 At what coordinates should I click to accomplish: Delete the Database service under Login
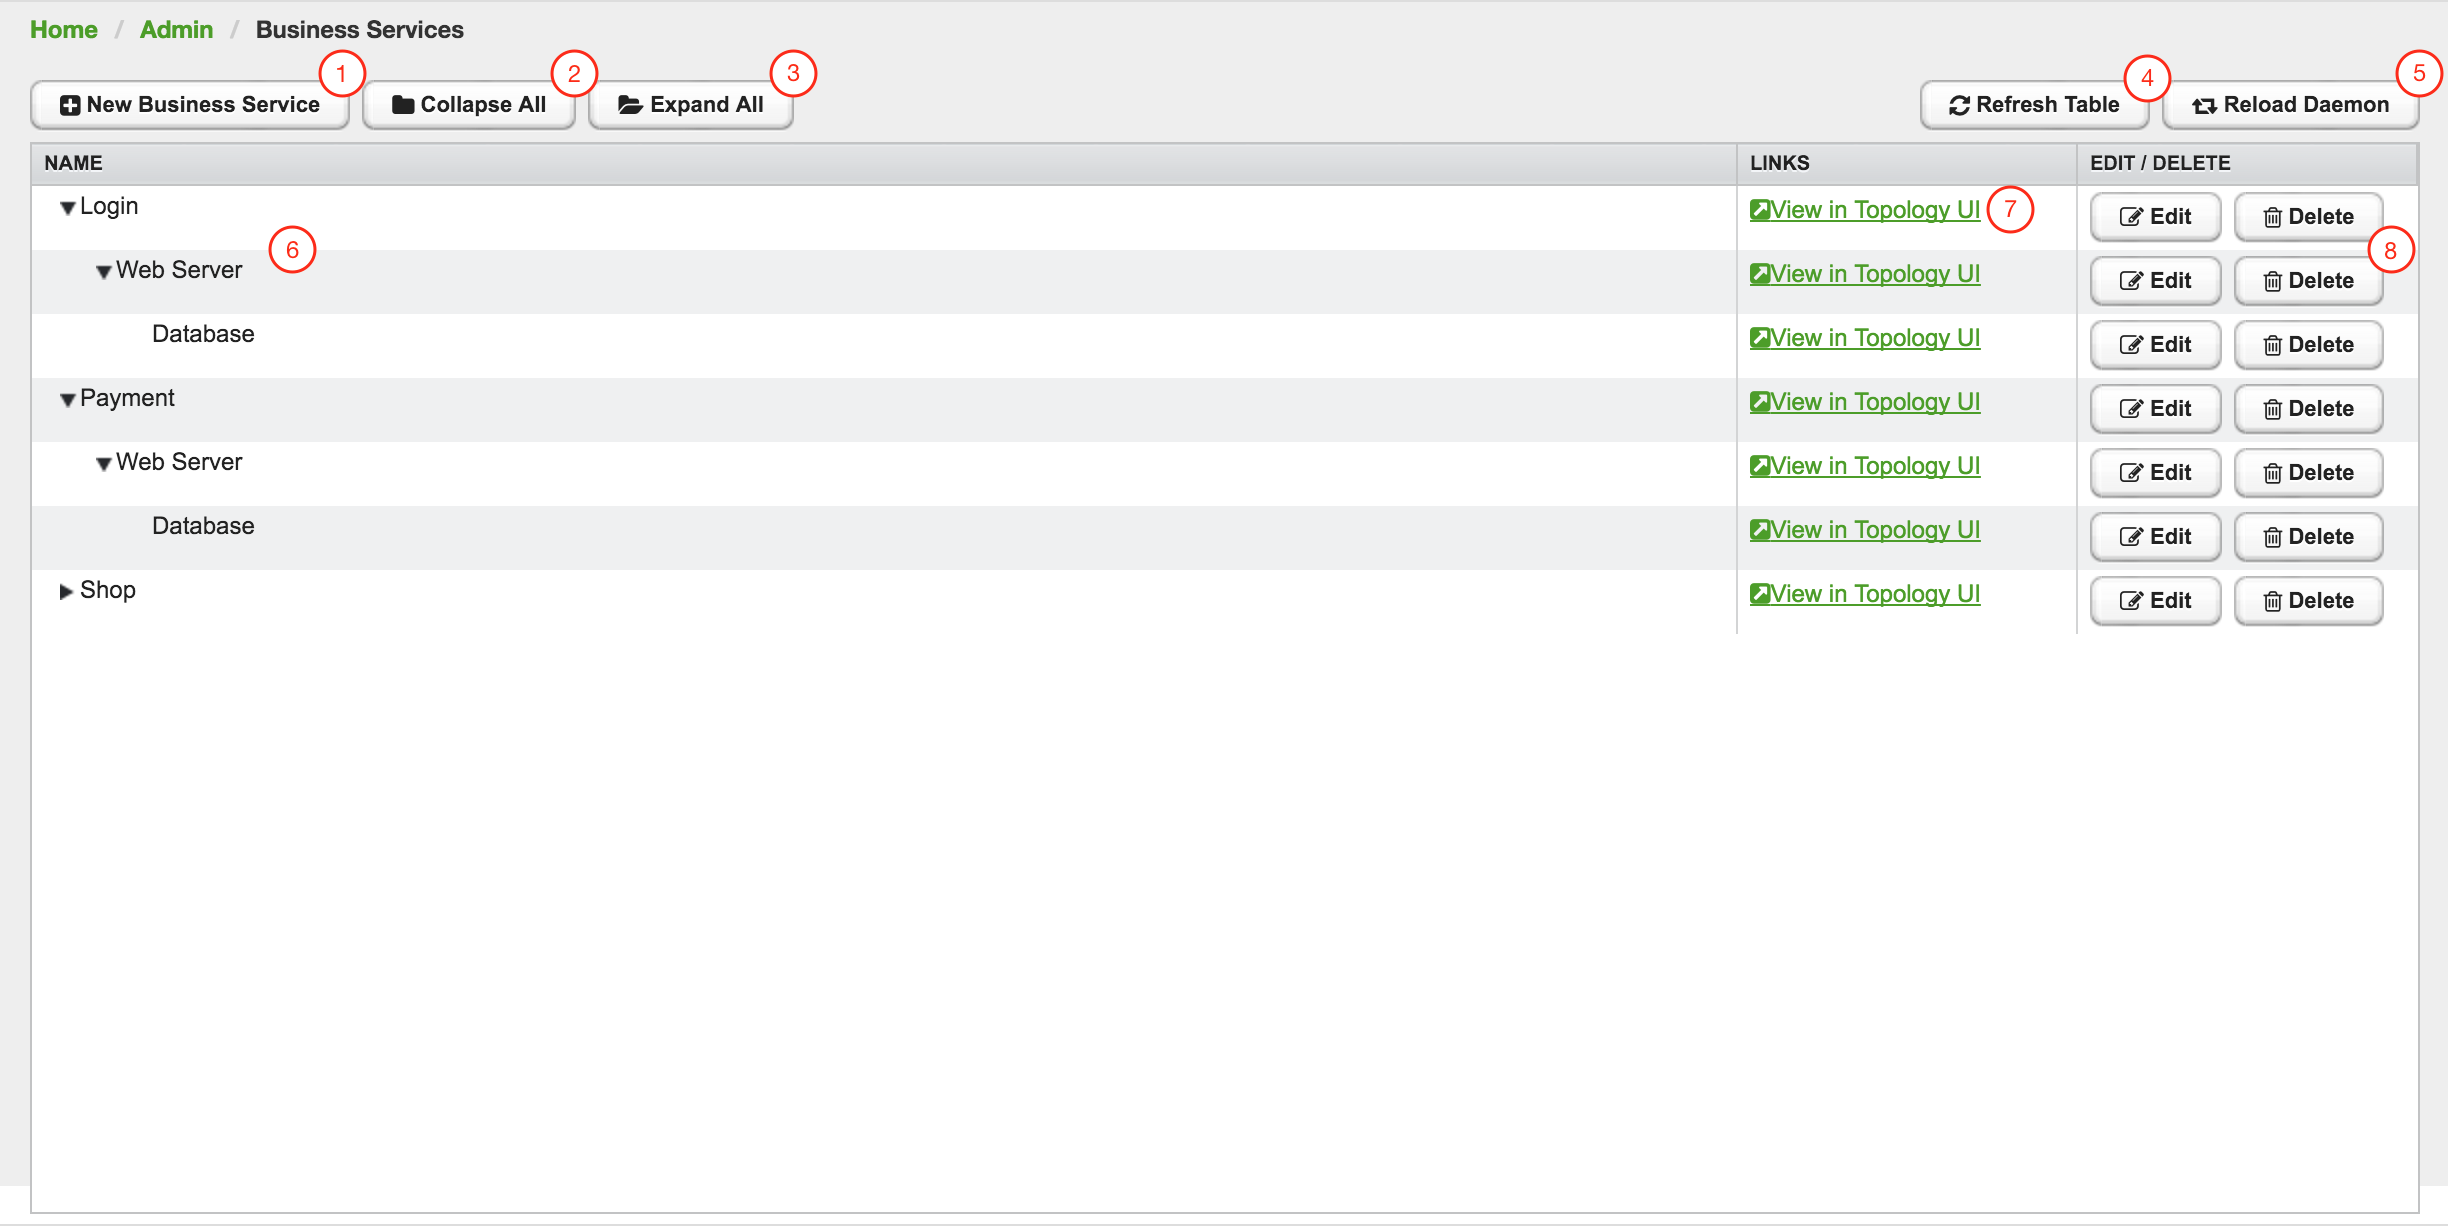pos(2308,345)
